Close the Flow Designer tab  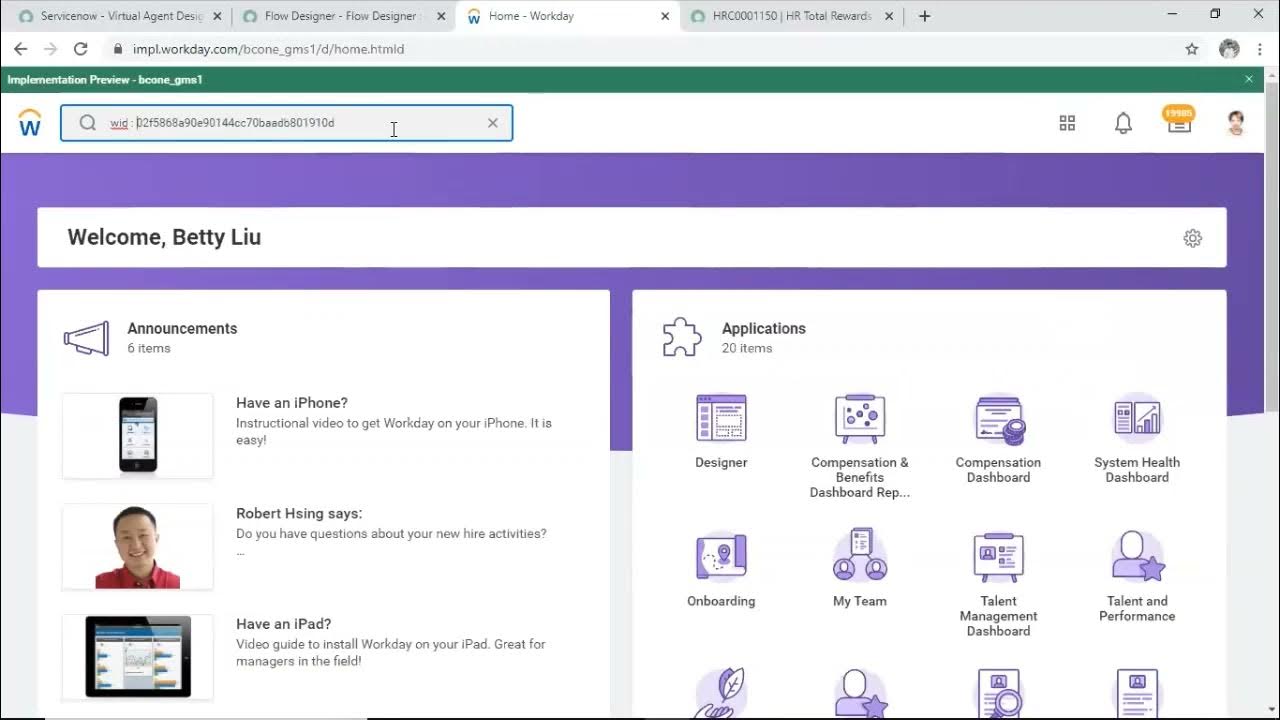pyautogui.click(x=441, y=16)
